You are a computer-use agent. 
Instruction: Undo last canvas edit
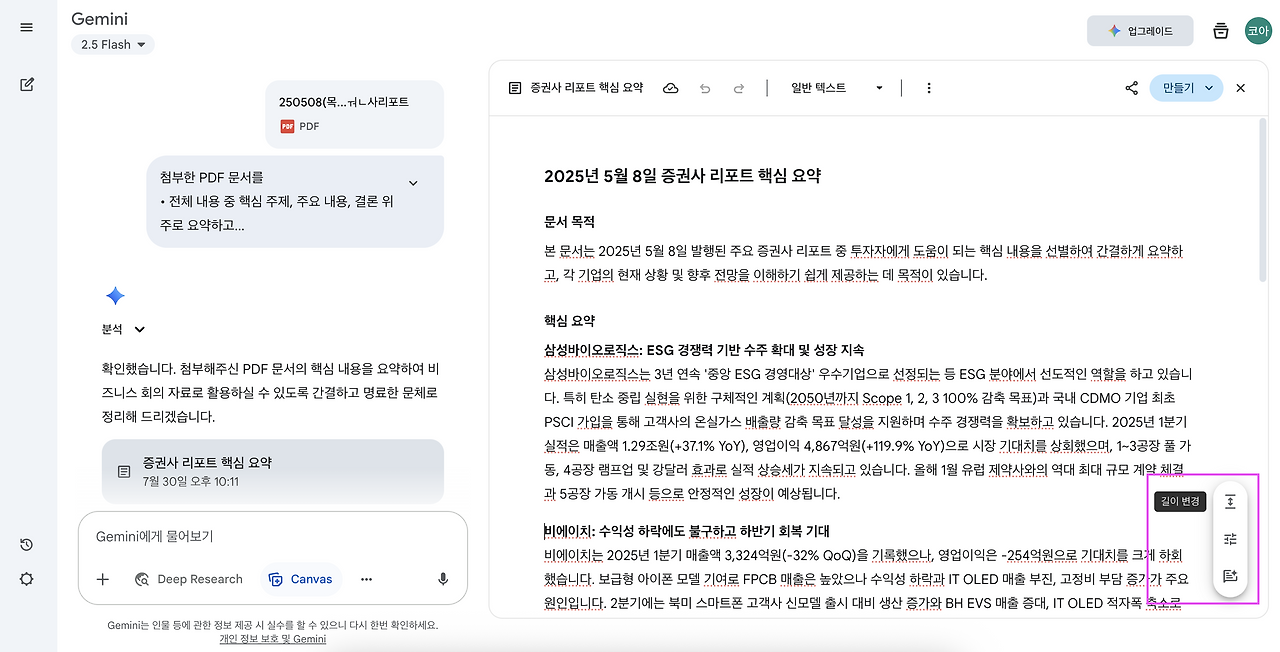point(705,88)
